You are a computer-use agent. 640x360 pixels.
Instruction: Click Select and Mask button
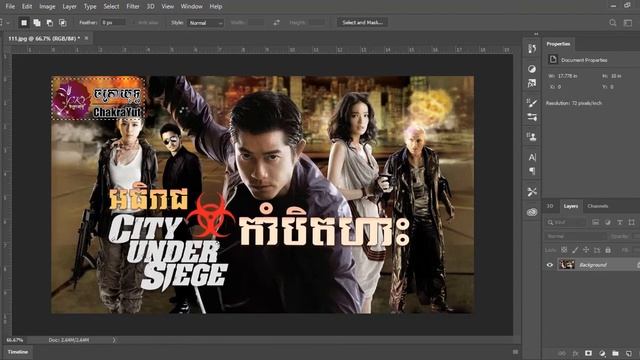pyautogui.click(x=362, y=22)
